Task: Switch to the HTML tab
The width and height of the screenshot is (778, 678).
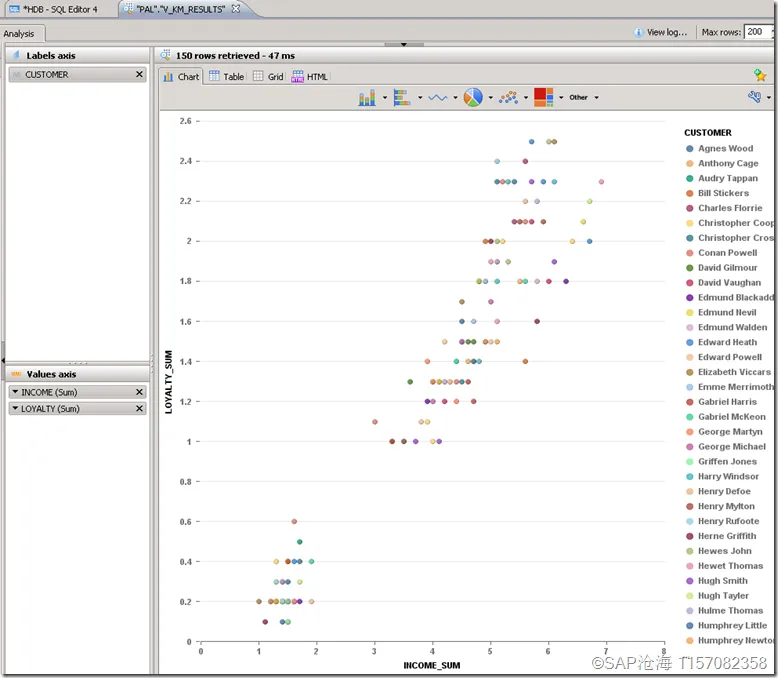Action: pos(310,76)
